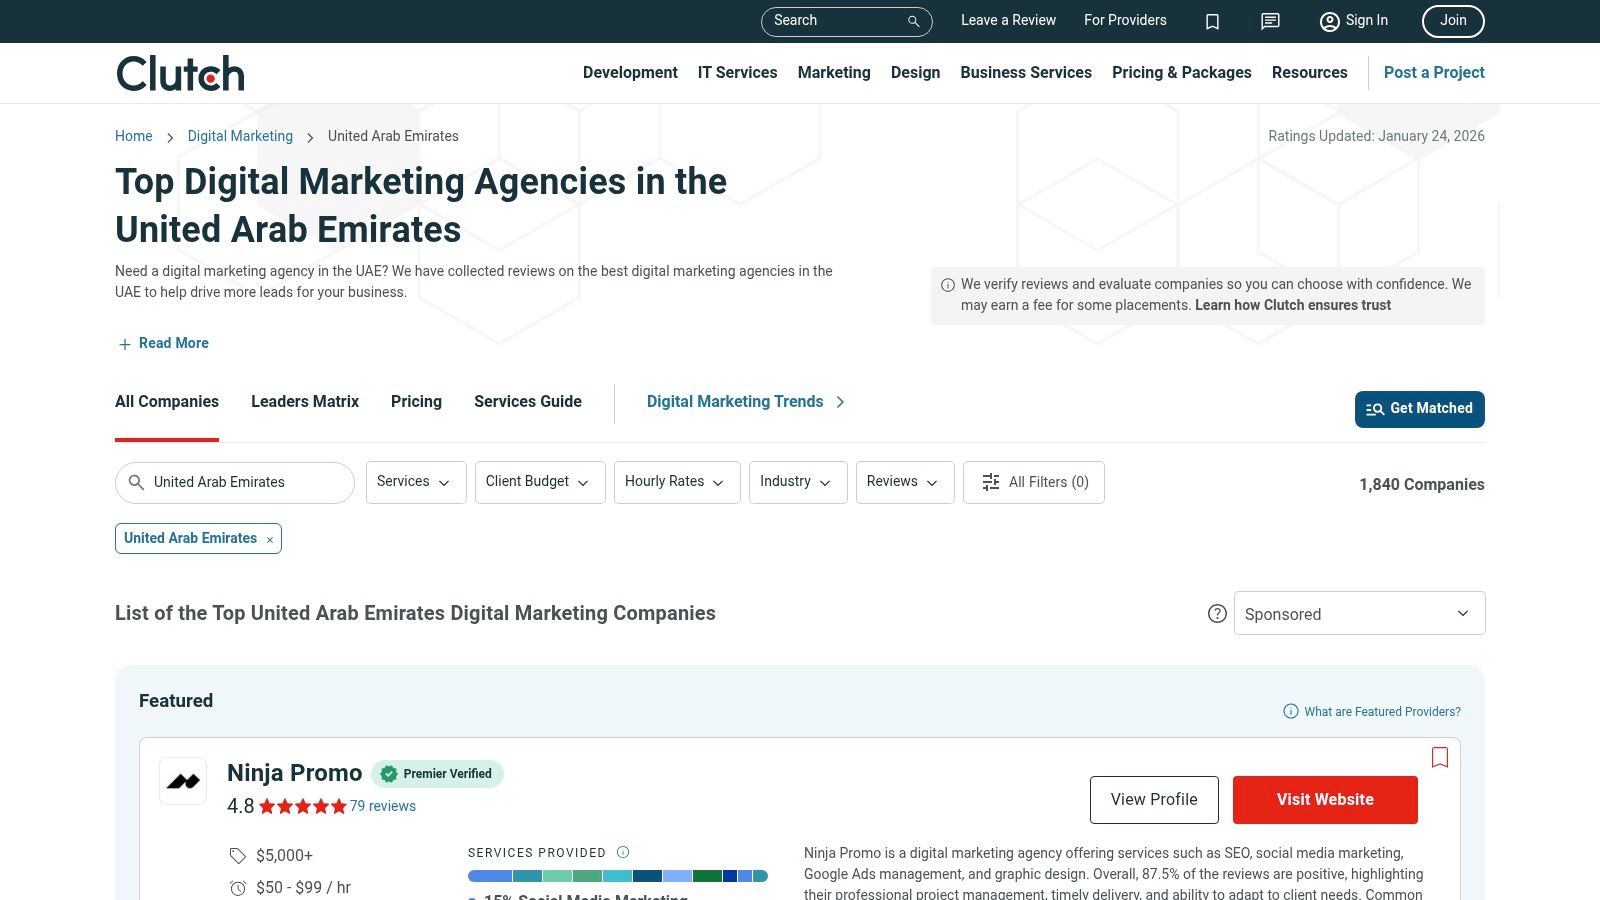This screenshot has height=900, width=1600.
Task: Click the help question mark beside Sponsored
Action: tap(1217, 614)
